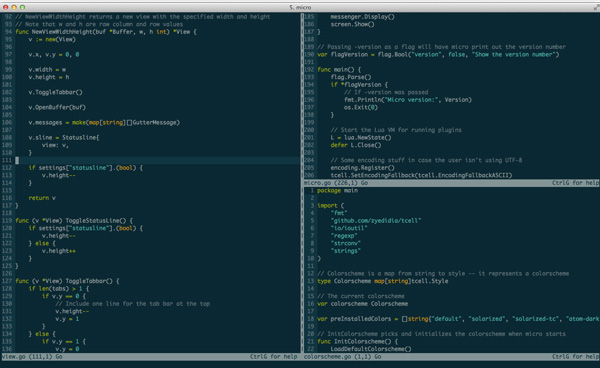The height and width of the screenshot is (368, 600).
Task: Click "func main() {" on line 192
Action: coord(339,70)
